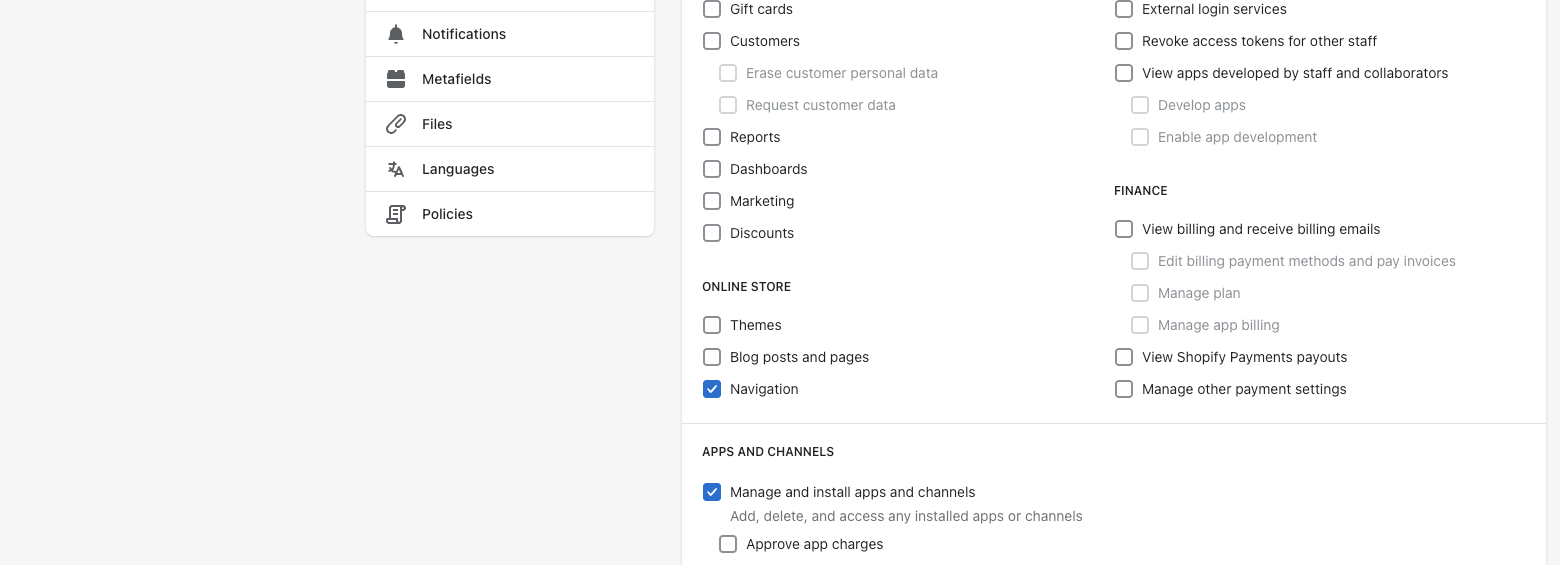Check View billing and receive billing emails
The width and height of the screenshot is (1560, 565).
1124,229
